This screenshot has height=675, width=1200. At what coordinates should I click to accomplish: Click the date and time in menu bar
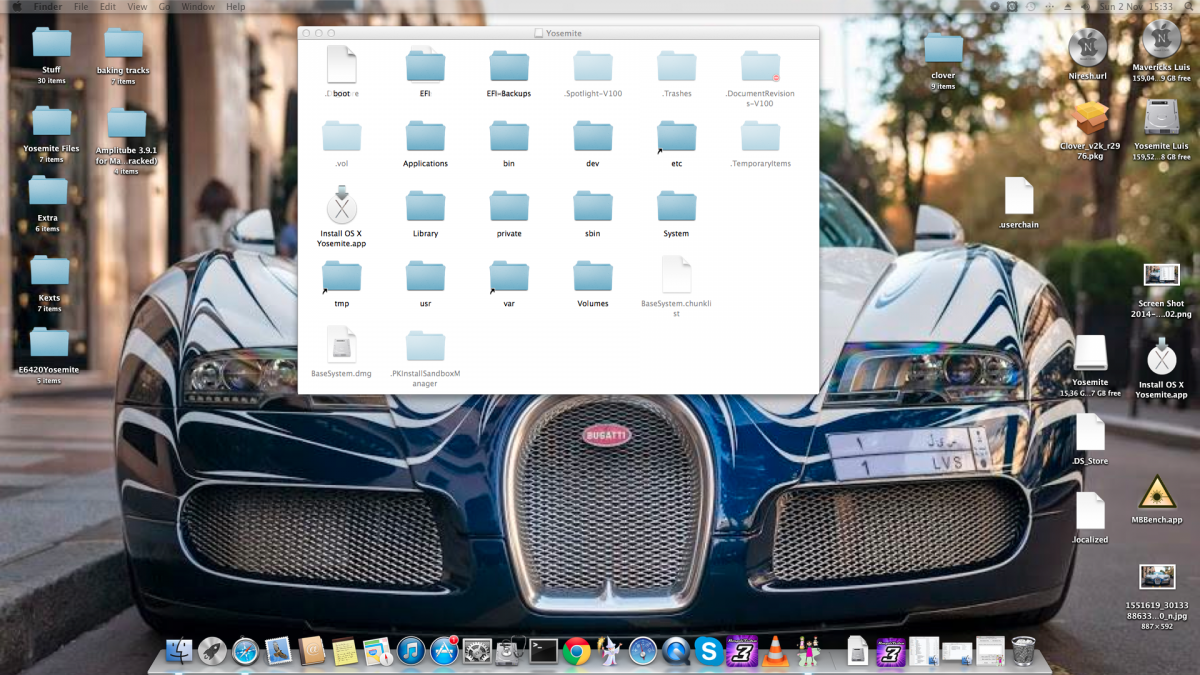pos(1135,7)
